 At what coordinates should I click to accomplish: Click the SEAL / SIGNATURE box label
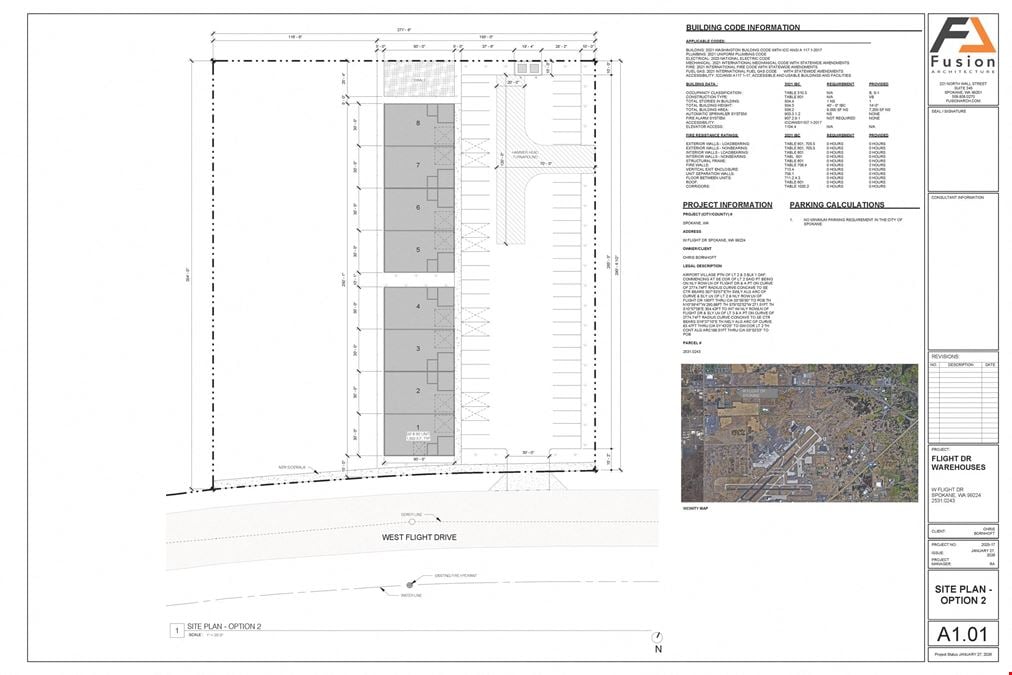(x=949, y=112)
